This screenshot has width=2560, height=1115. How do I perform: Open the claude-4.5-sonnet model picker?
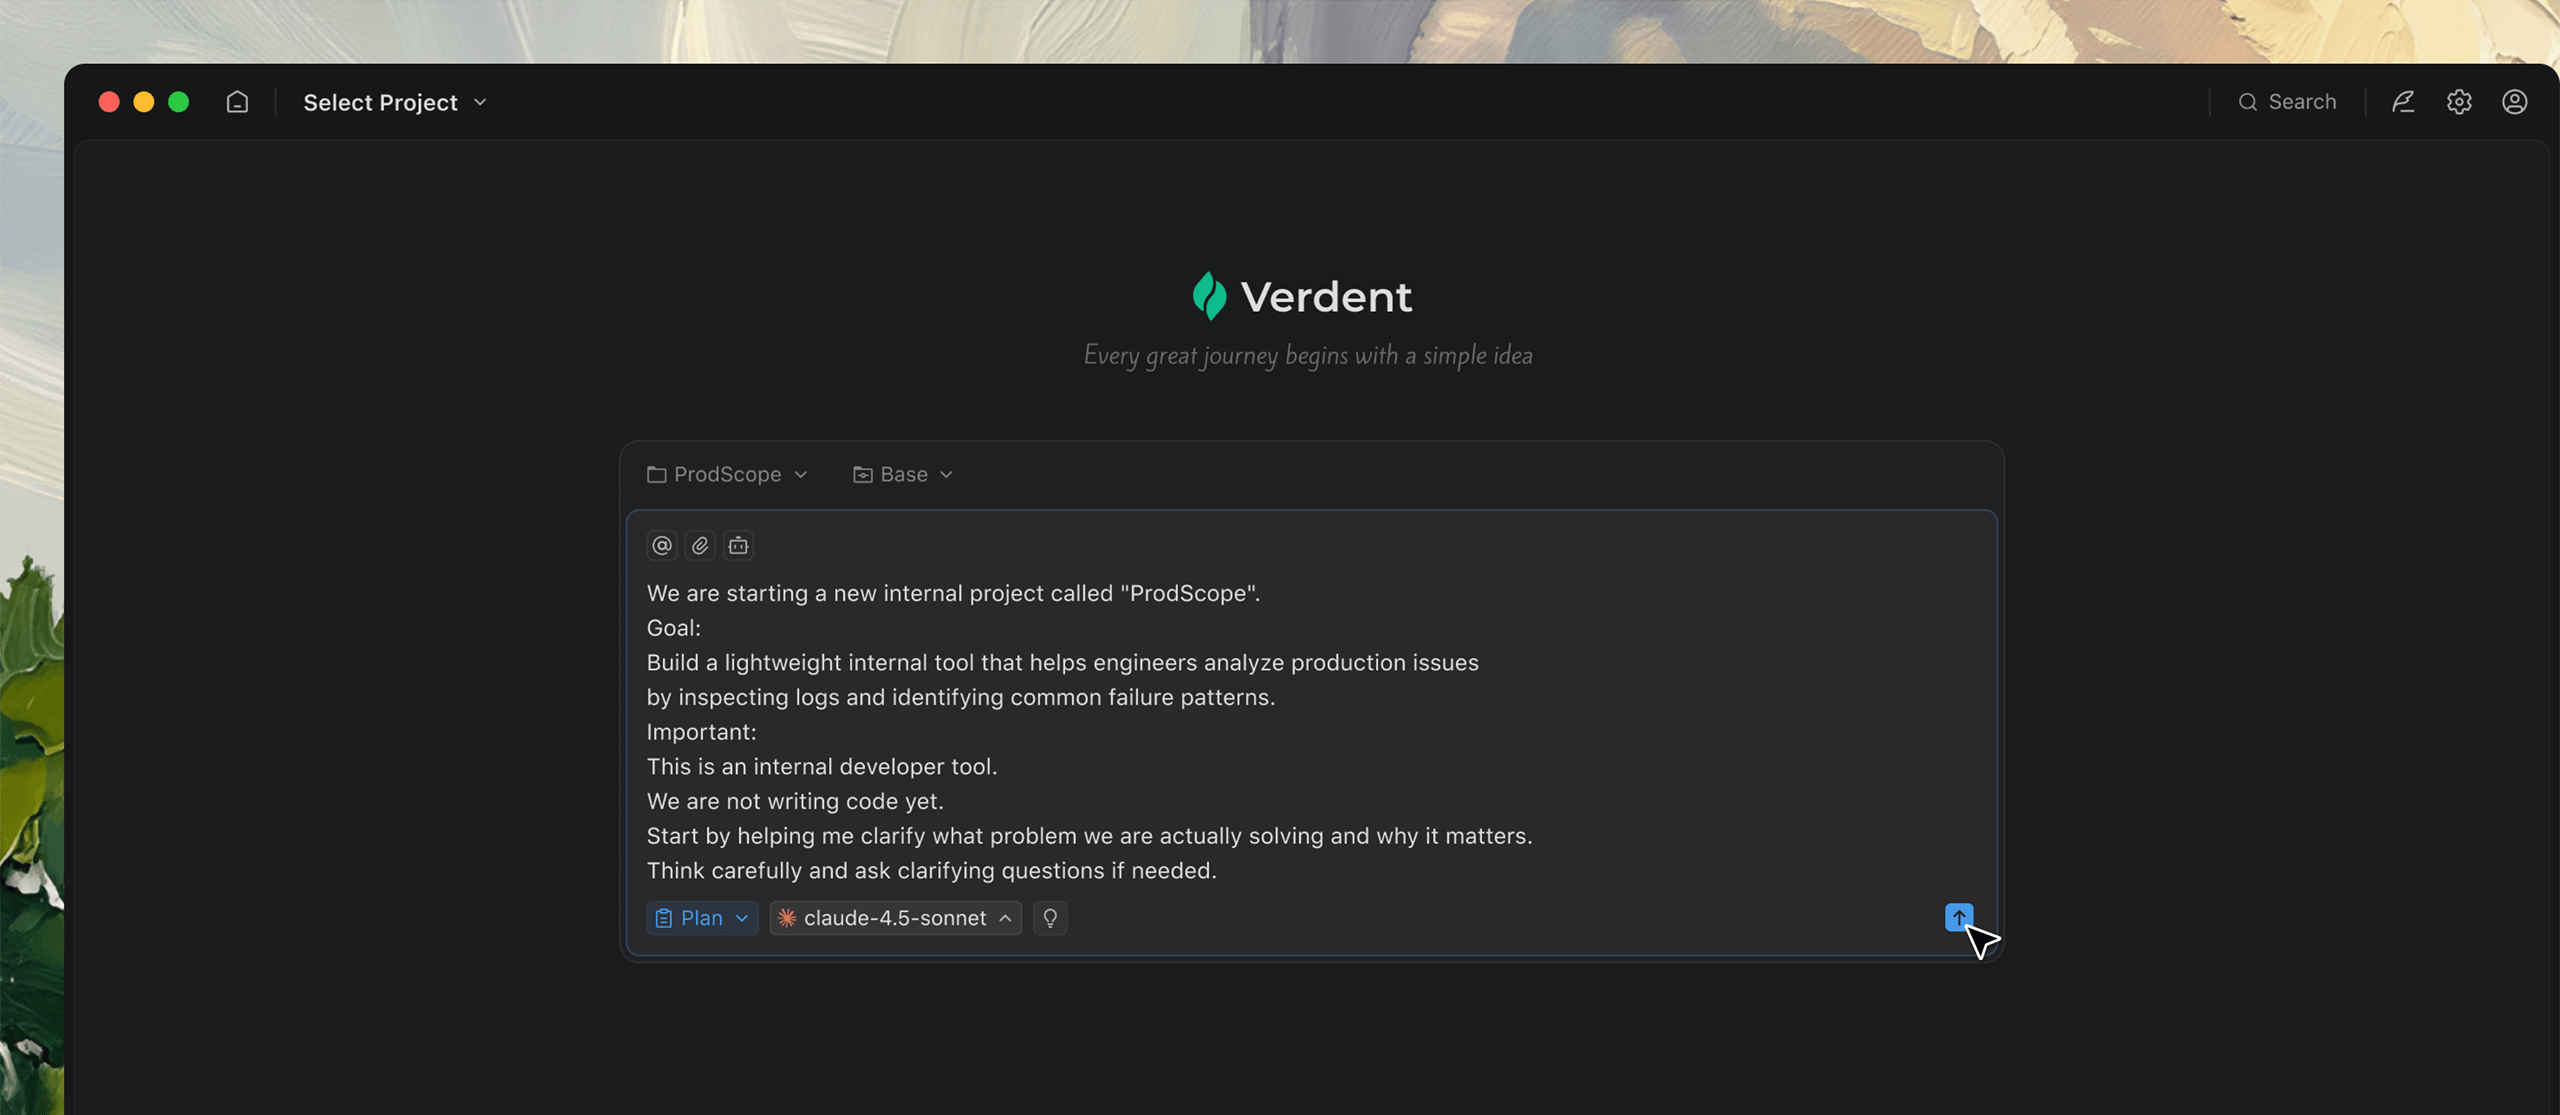(895, 918)
